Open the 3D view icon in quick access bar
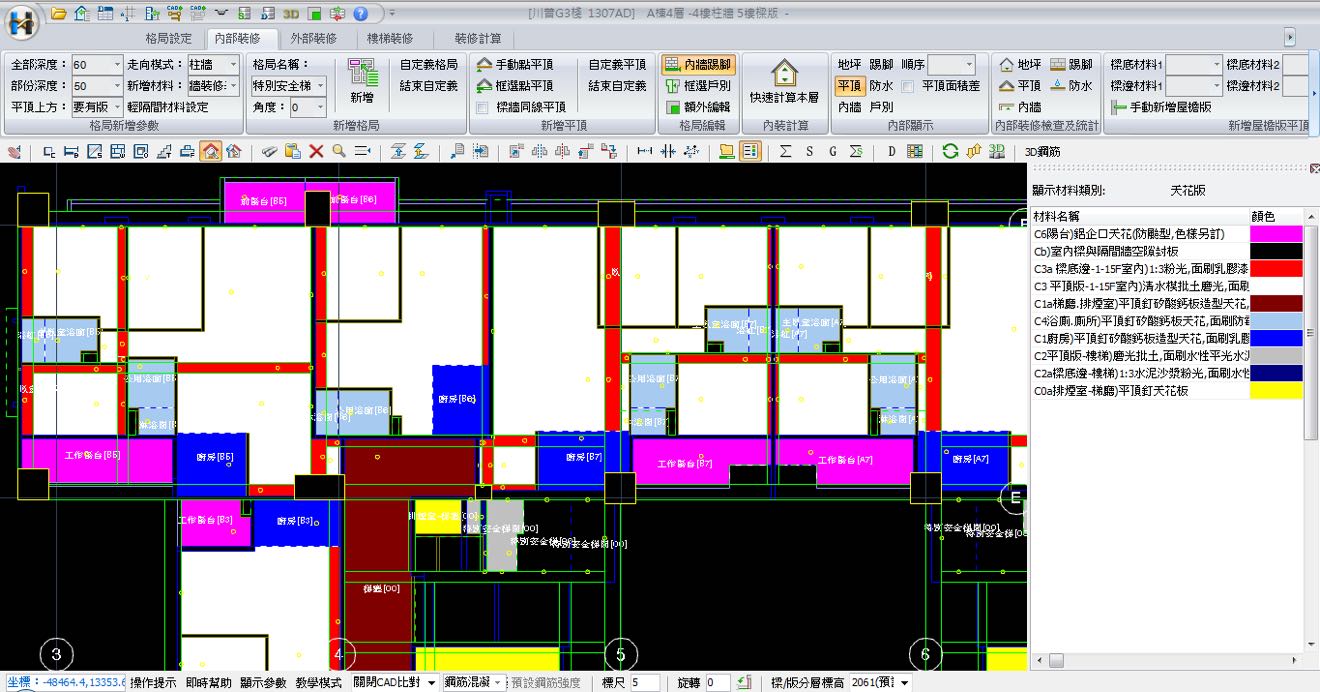This screenshot has width=1320, height=692. coord(291,14)
